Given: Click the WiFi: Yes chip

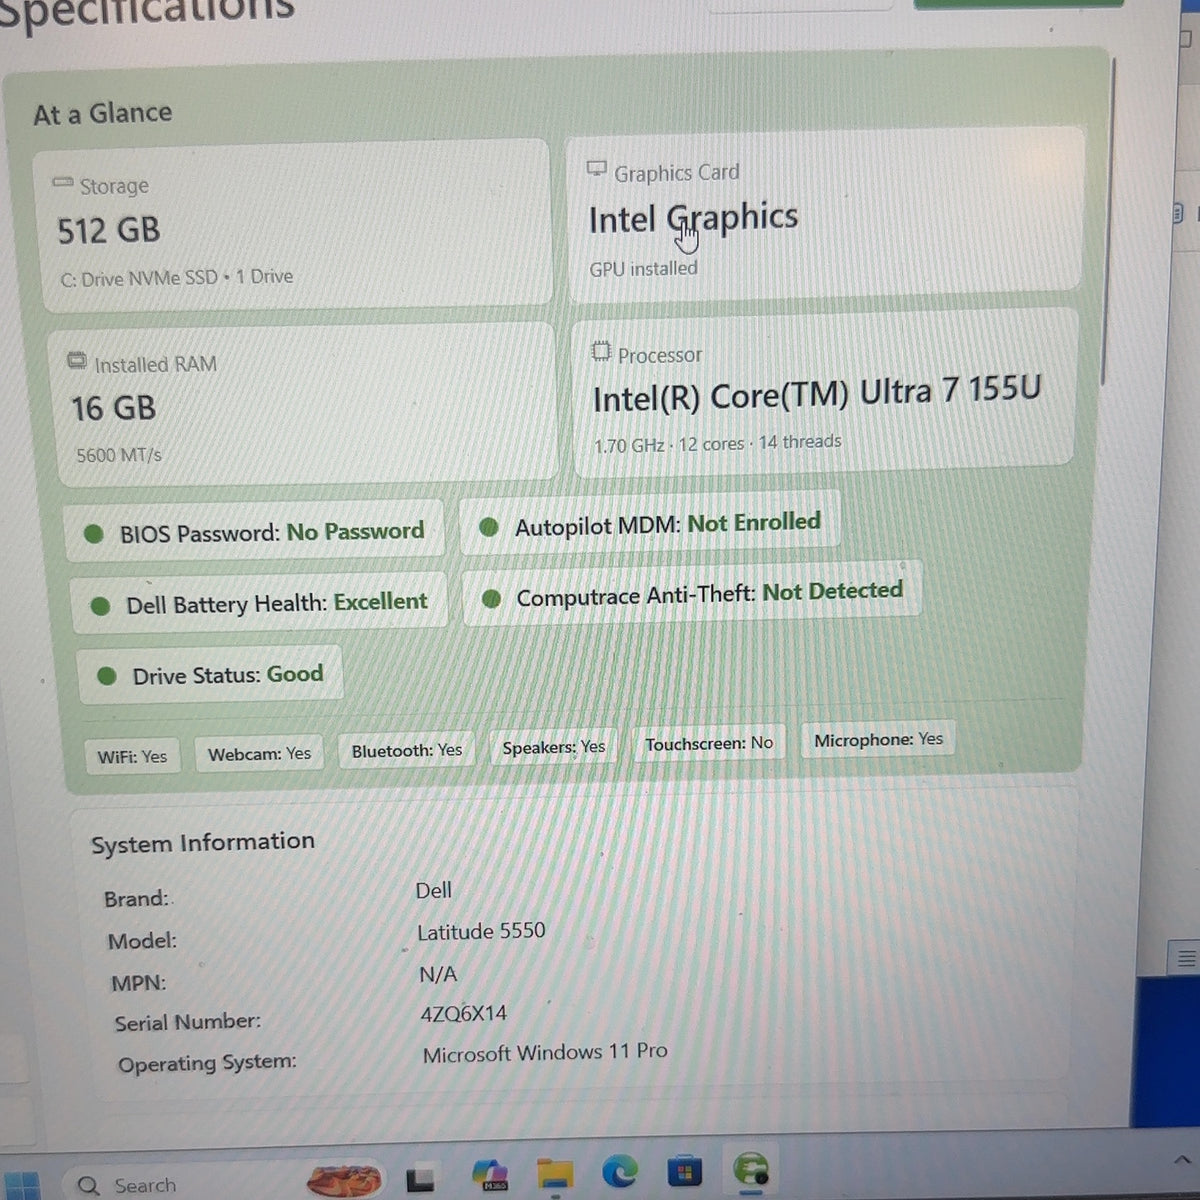Looking at the screenshot, I should (x=132, y=756).
